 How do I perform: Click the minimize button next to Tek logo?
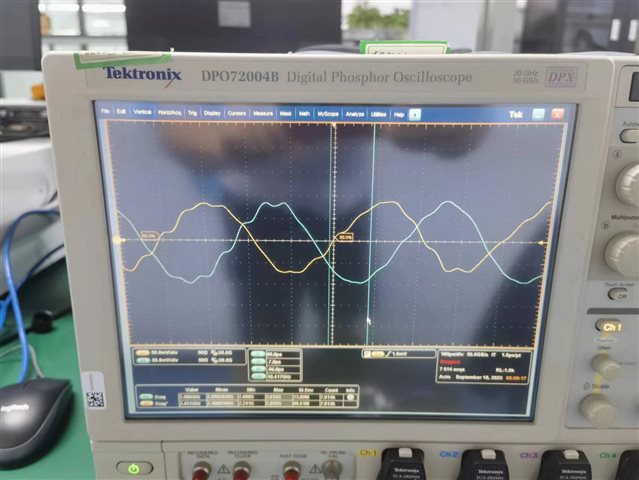pos(538,114)
